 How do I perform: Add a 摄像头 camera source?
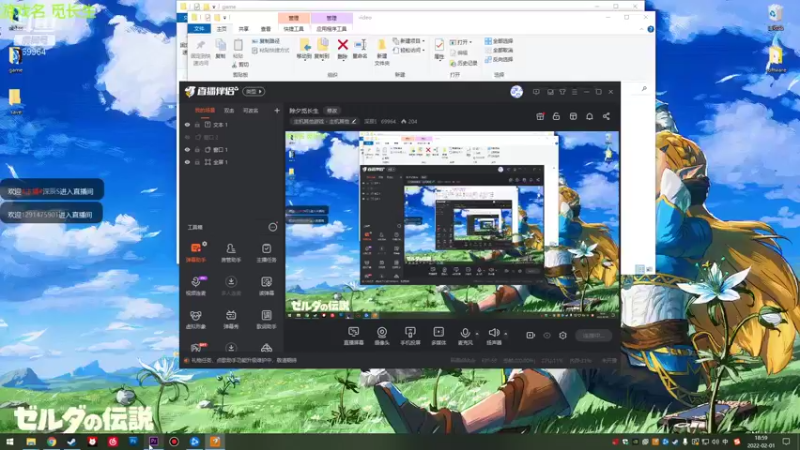tap(382, 336)
